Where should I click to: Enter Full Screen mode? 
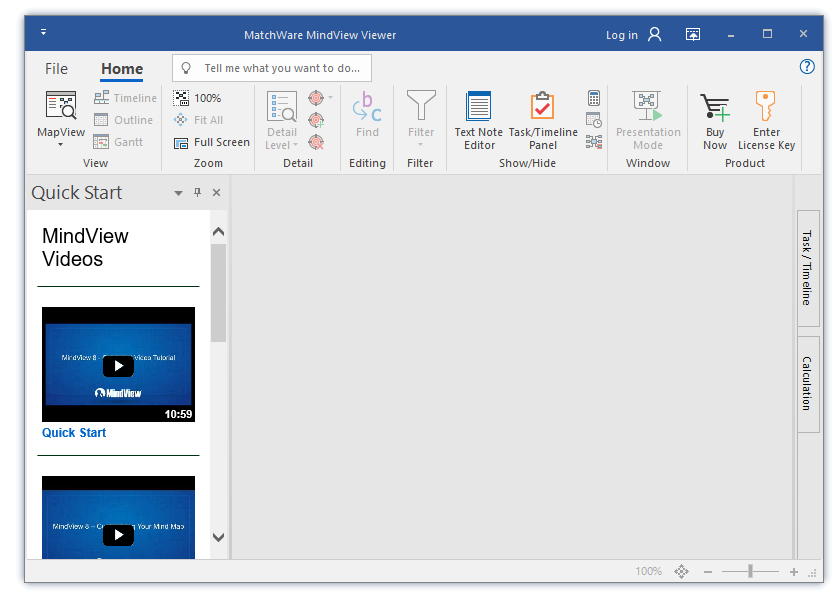coord(211,142)
